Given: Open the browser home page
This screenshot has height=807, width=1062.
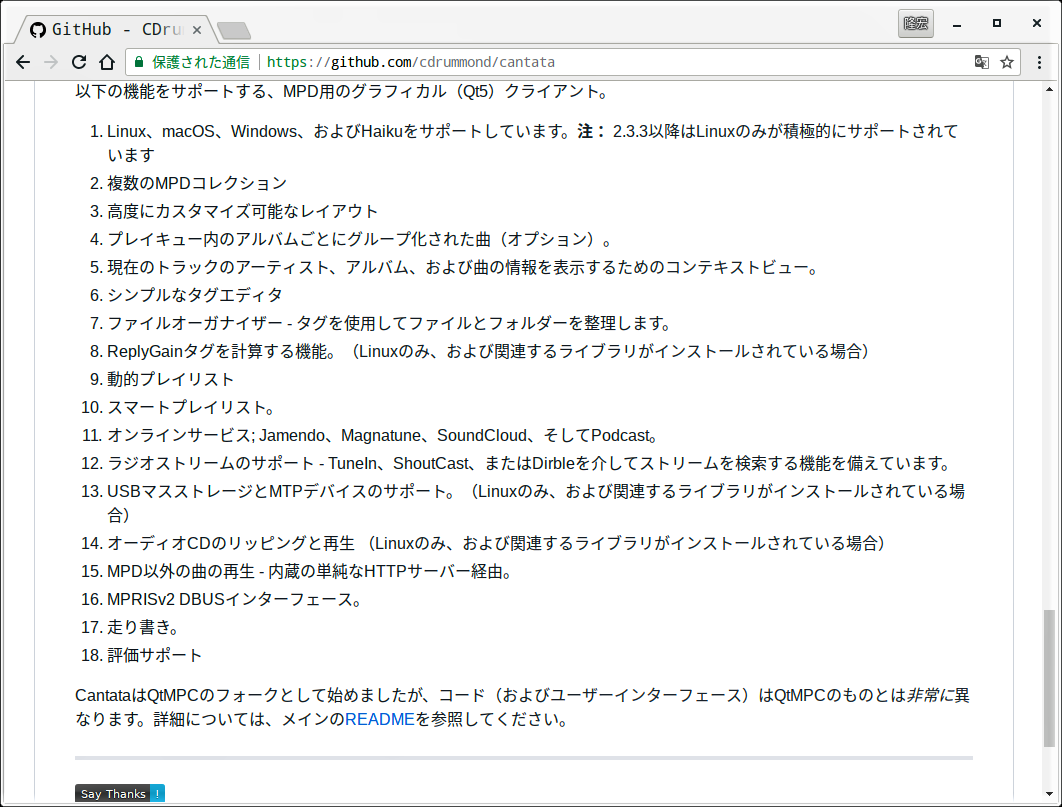Looking at the screenshot, I should click(107, 62).
